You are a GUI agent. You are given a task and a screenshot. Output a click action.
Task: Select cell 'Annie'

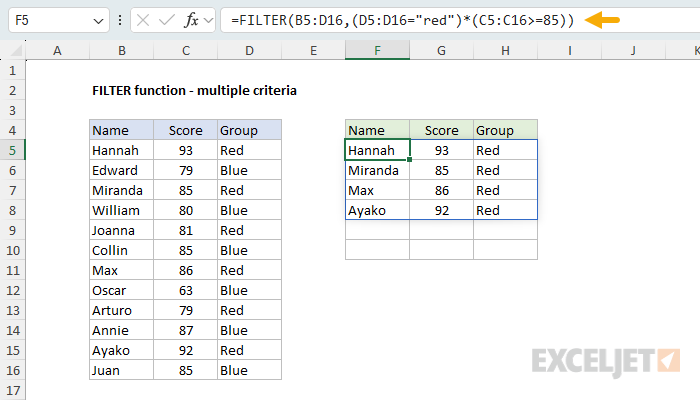click(121, 330)
